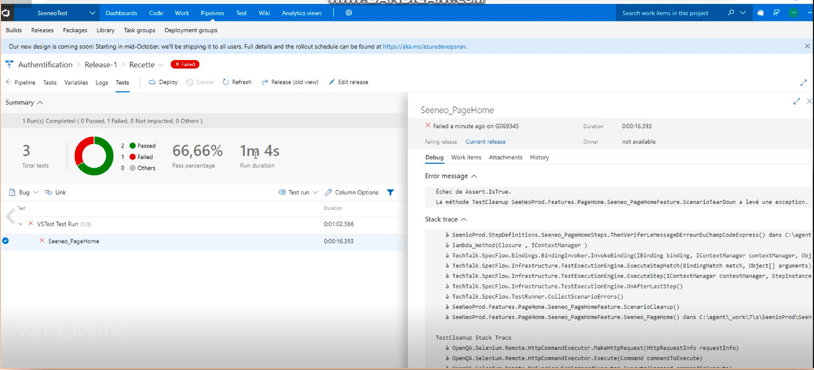Click the search magnifier icon
Screen dimensions: 814x370
tap(731, 13)
